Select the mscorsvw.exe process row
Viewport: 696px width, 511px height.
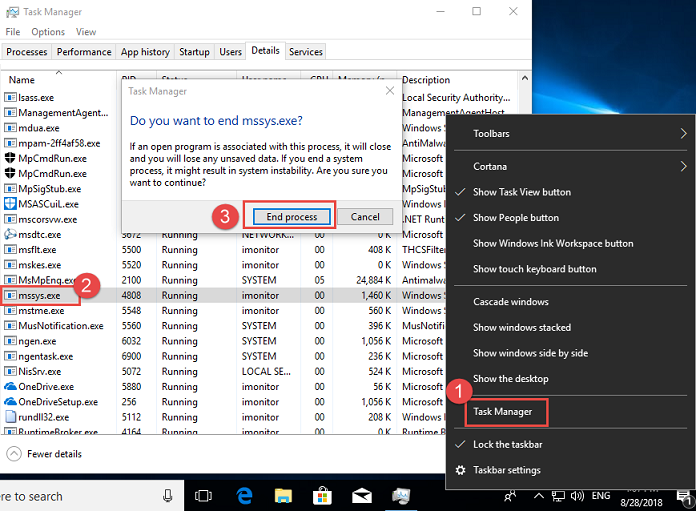pyautogui.click(x=62, y=219)
